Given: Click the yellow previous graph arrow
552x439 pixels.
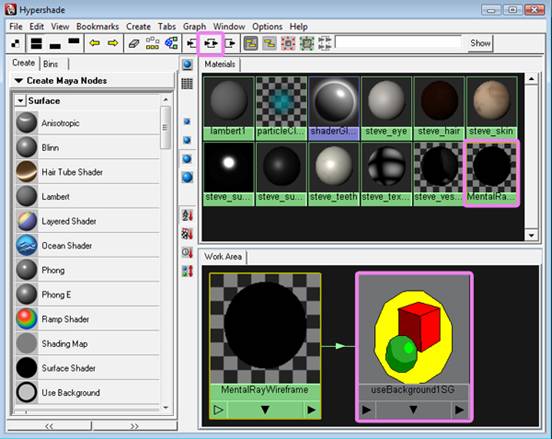Looking at the screenshot, I should 94,43.
